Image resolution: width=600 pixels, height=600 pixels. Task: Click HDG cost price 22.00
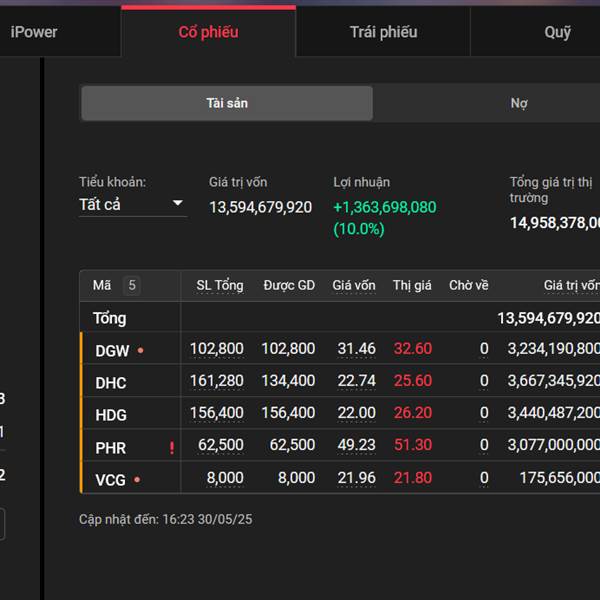pyautogui.click(x=357, y=413)
